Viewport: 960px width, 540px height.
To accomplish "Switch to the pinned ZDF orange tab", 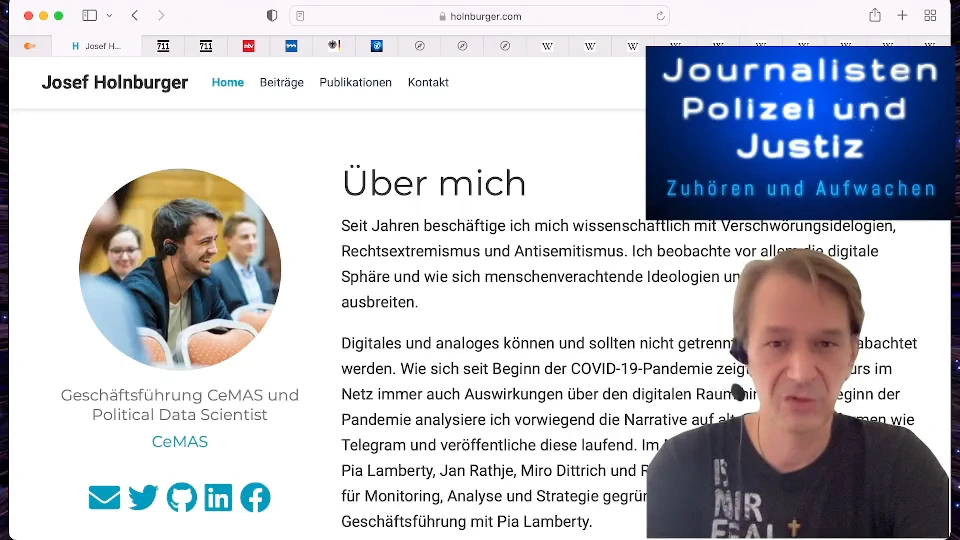I will [29, 46].
